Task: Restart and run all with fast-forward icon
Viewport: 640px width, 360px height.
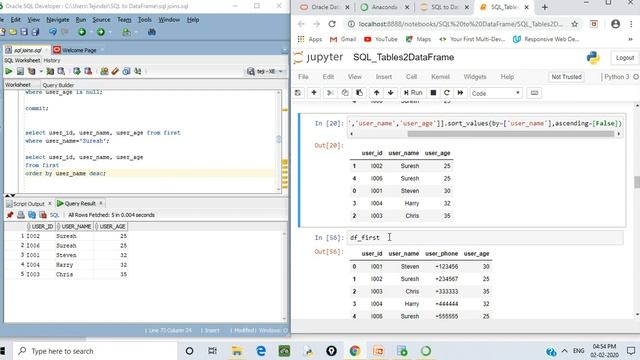Action: coord(460,93)
